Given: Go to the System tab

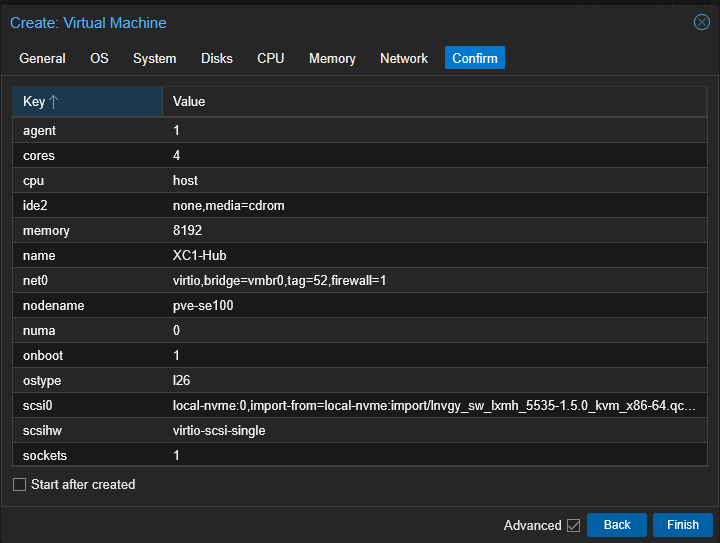Looking at the screenshot, I should coord(154,59).
